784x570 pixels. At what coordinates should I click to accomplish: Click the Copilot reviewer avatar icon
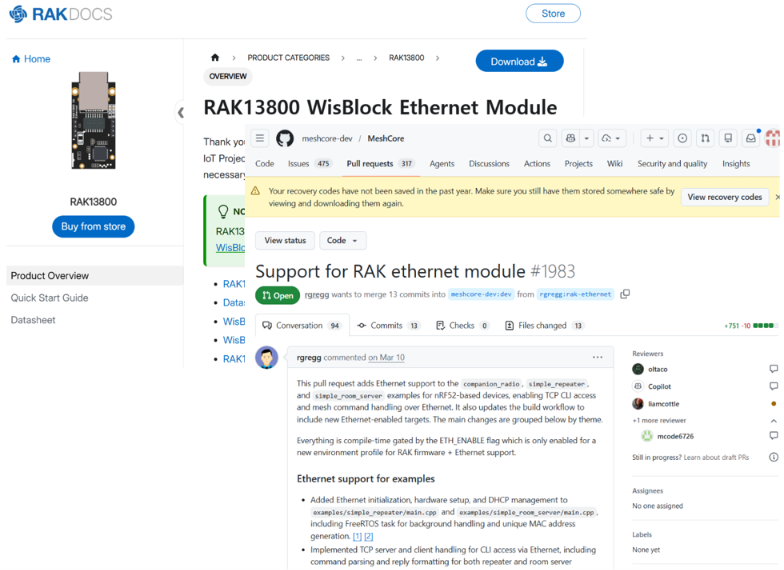(x=638, y=386)
